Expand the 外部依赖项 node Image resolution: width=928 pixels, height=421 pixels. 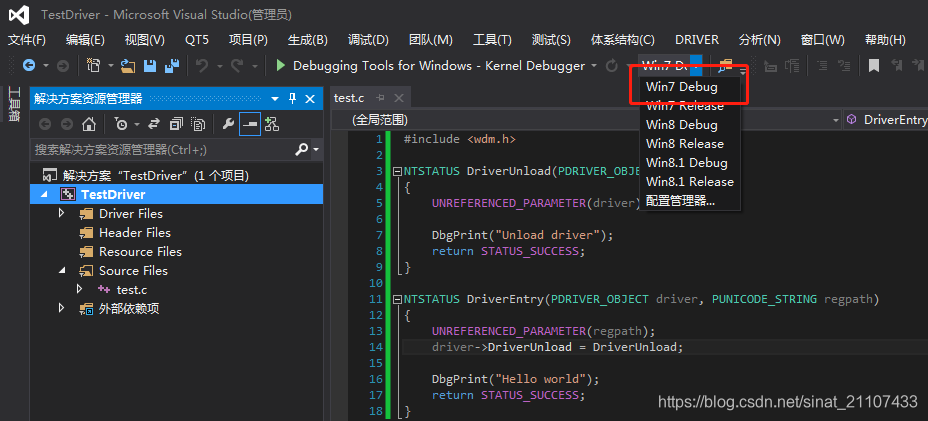coord(62,308)
